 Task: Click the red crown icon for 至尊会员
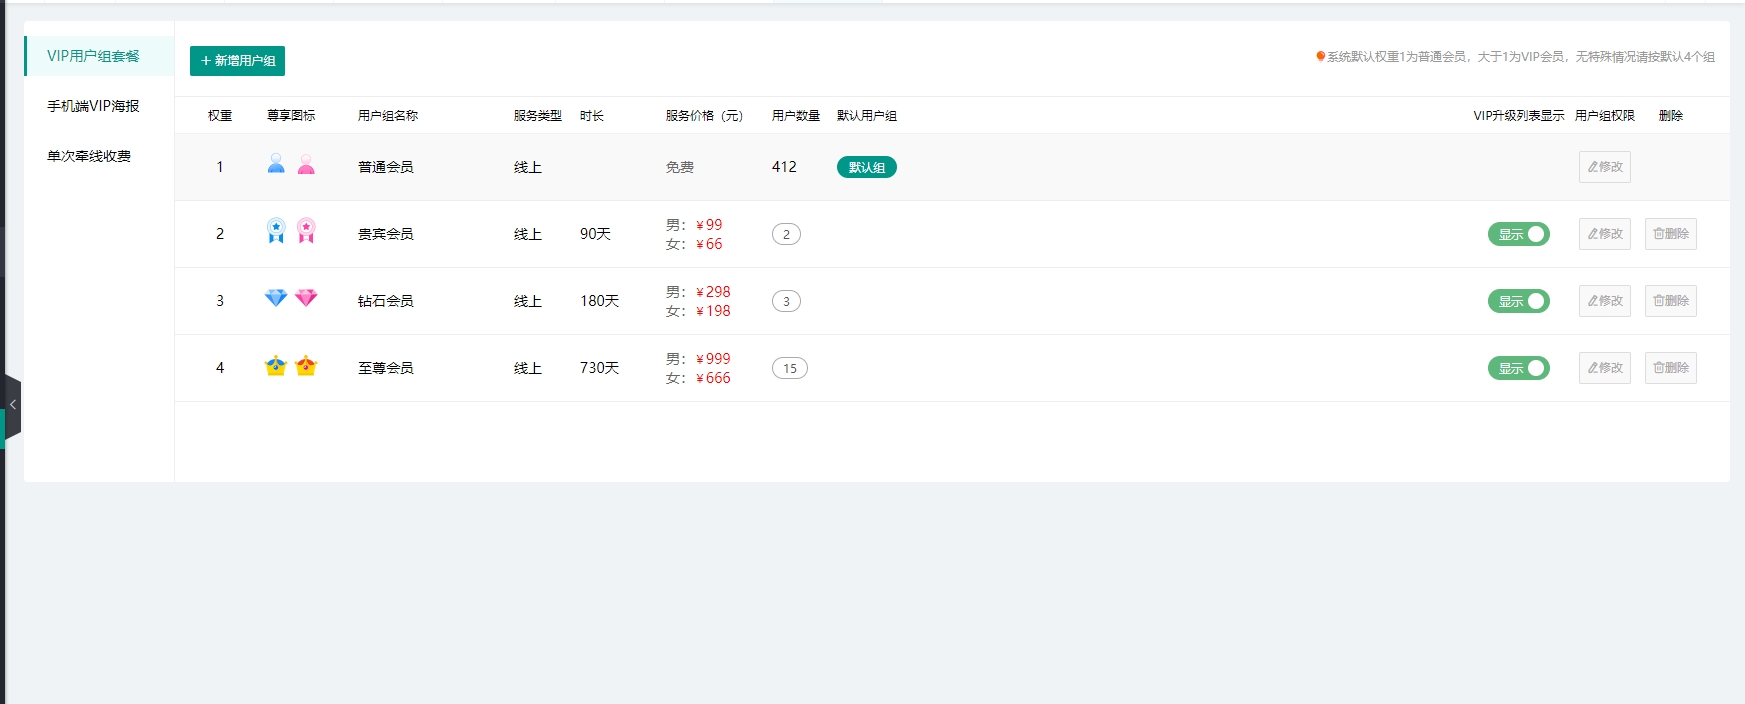306,366
